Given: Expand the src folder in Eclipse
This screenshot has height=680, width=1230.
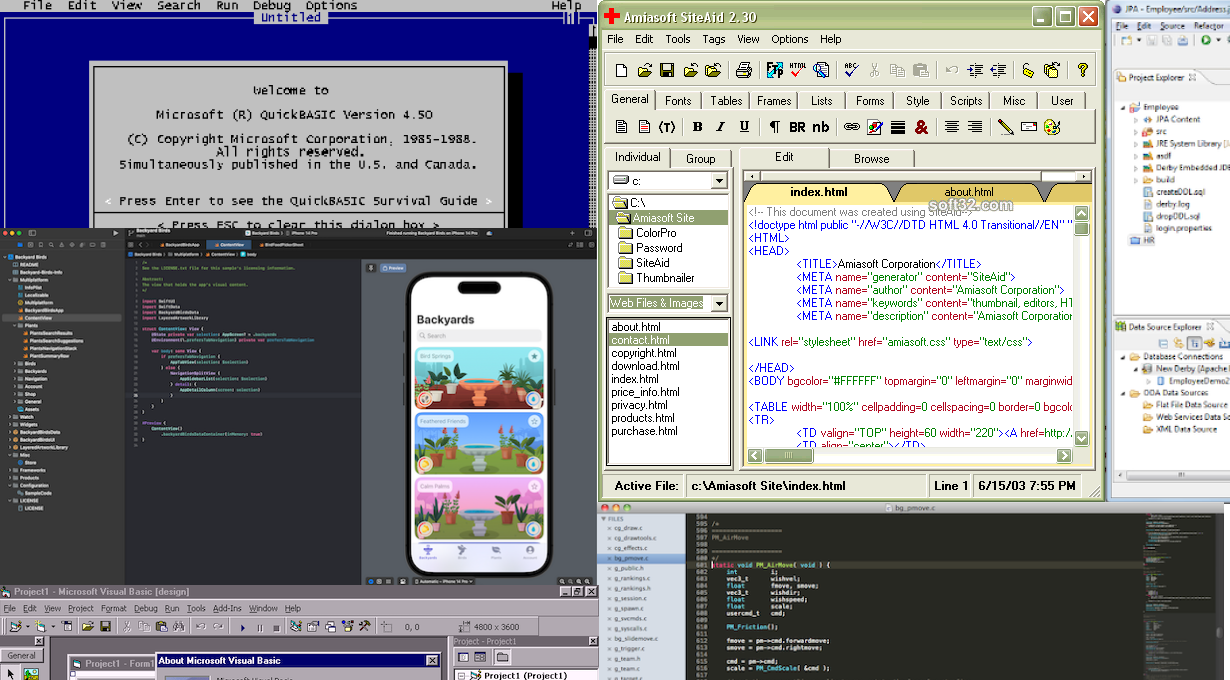Looking at the screenshot, I should click(x=1136, y=131).
